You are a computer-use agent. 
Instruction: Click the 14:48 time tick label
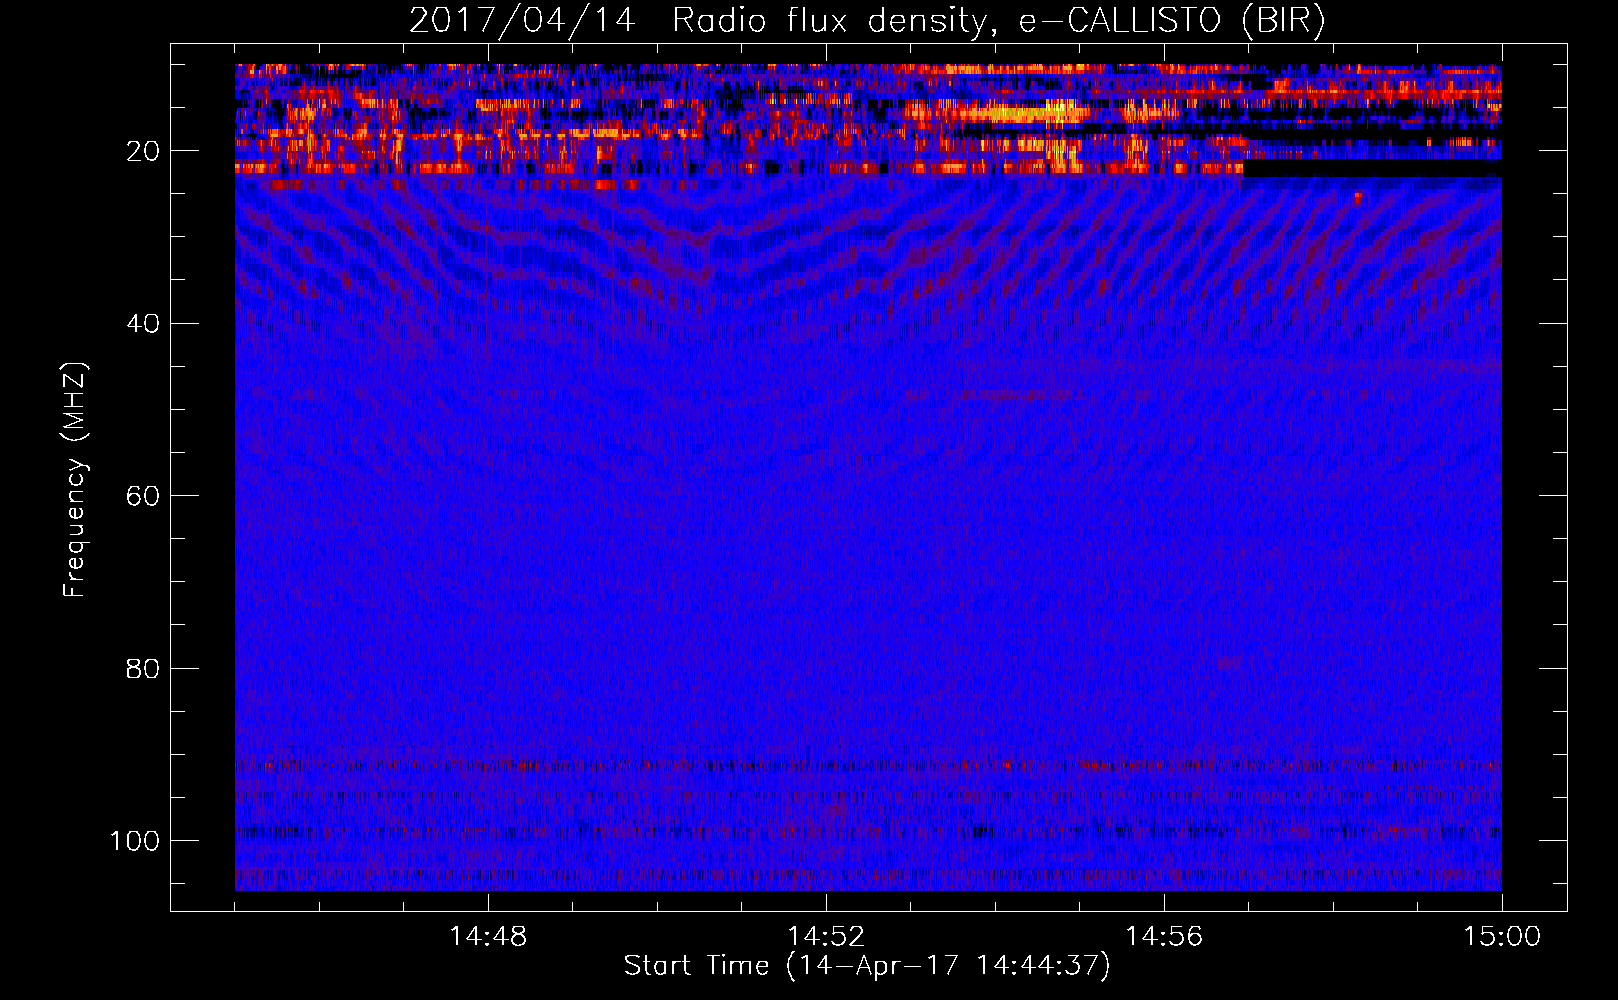pos(488,936)
